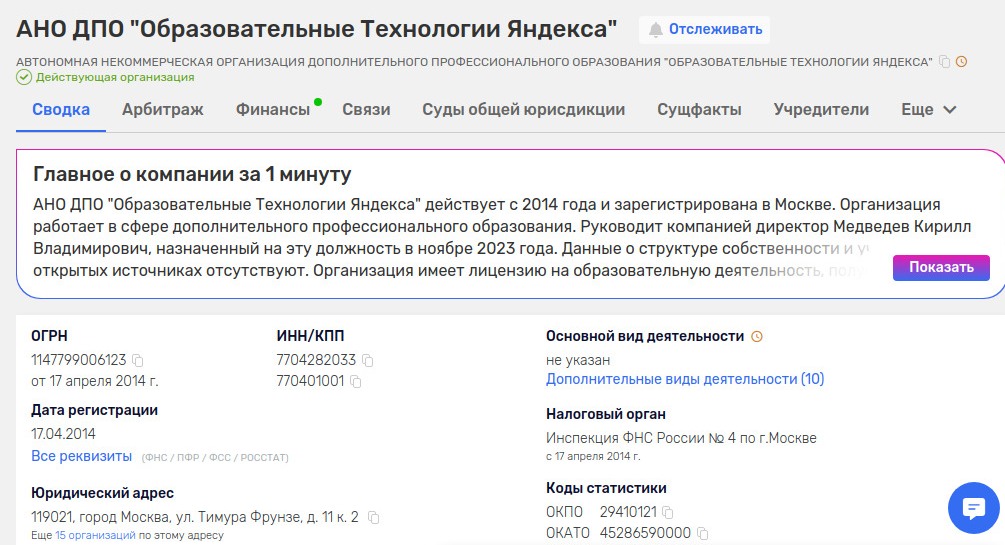This screenshot has width=1005, height=545.
Task: Copy the ОКАТО code 45286590000
Action: (x=702, y=533)
